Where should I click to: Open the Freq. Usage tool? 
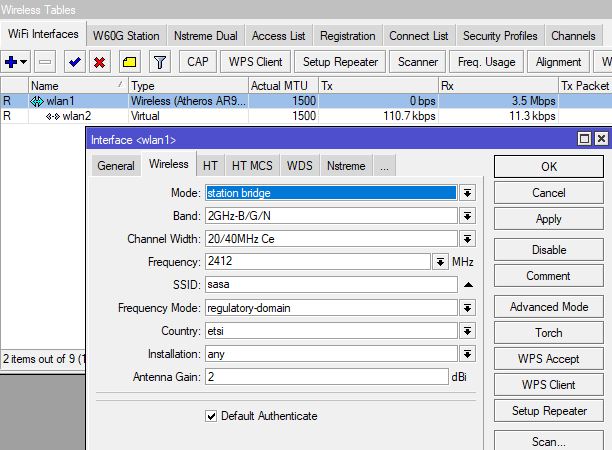click(x=487, y=62)
